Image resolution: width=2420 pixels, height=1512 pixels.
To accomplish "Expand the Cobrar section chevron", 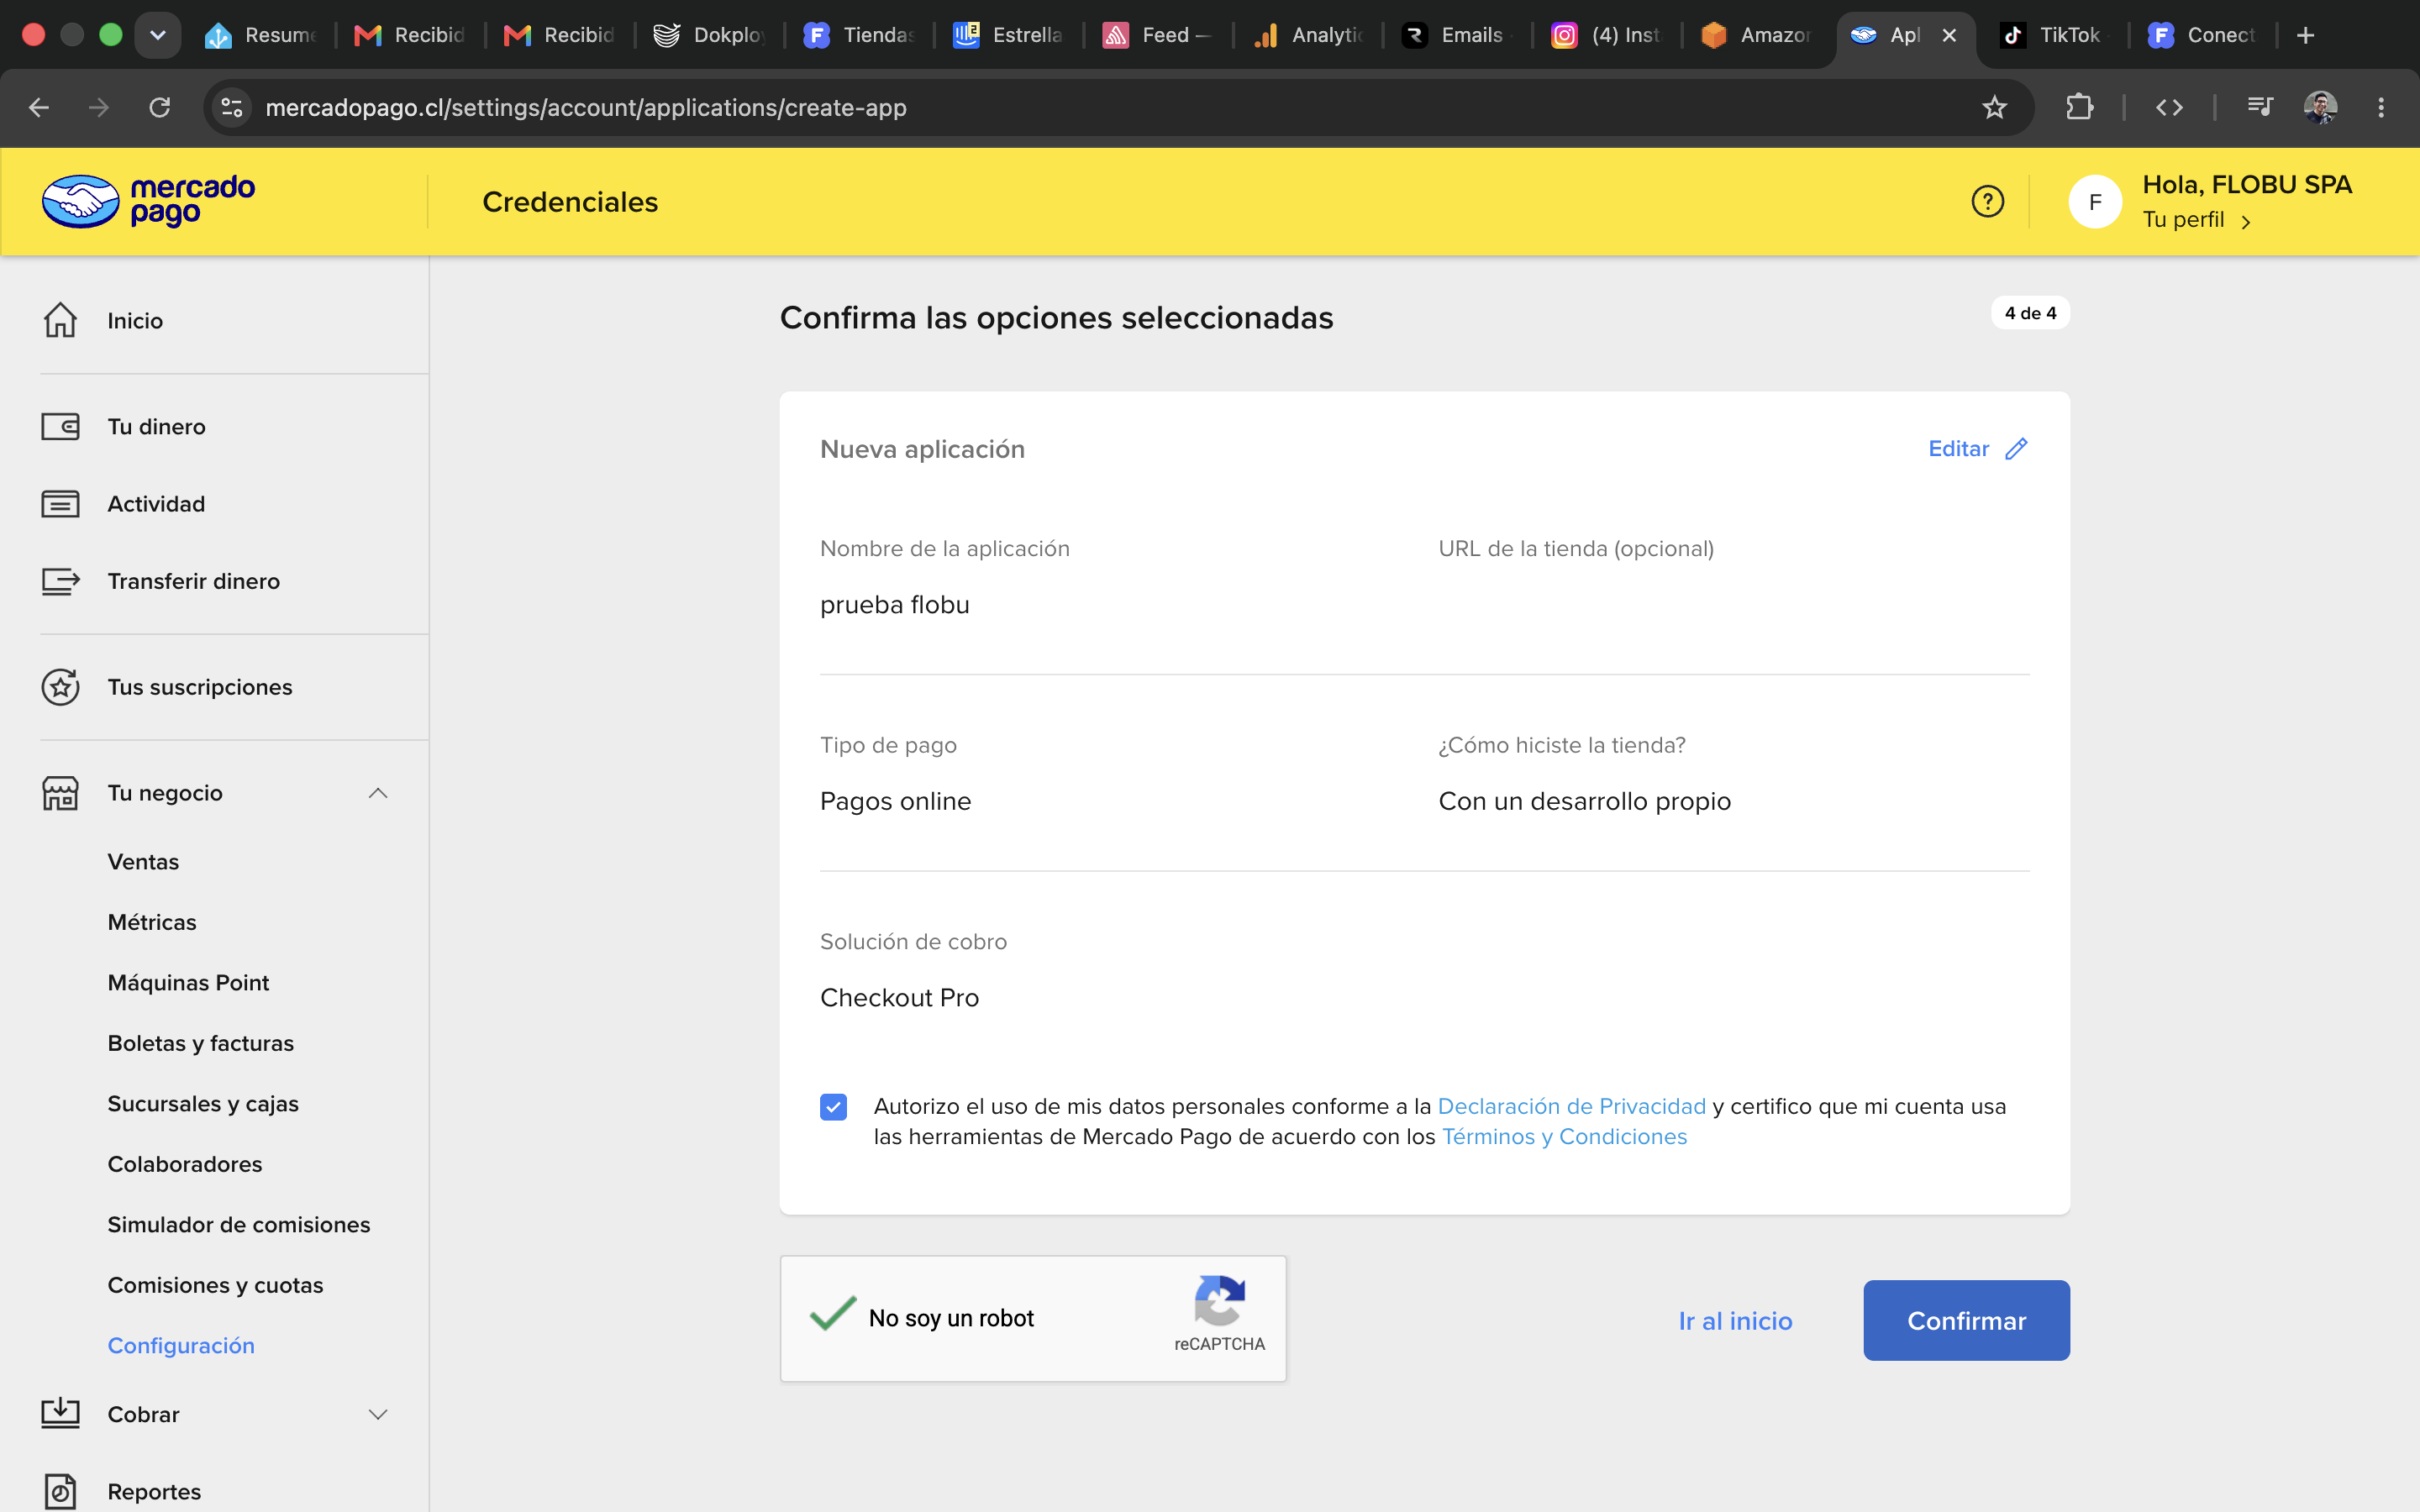I will (378, 1414).
